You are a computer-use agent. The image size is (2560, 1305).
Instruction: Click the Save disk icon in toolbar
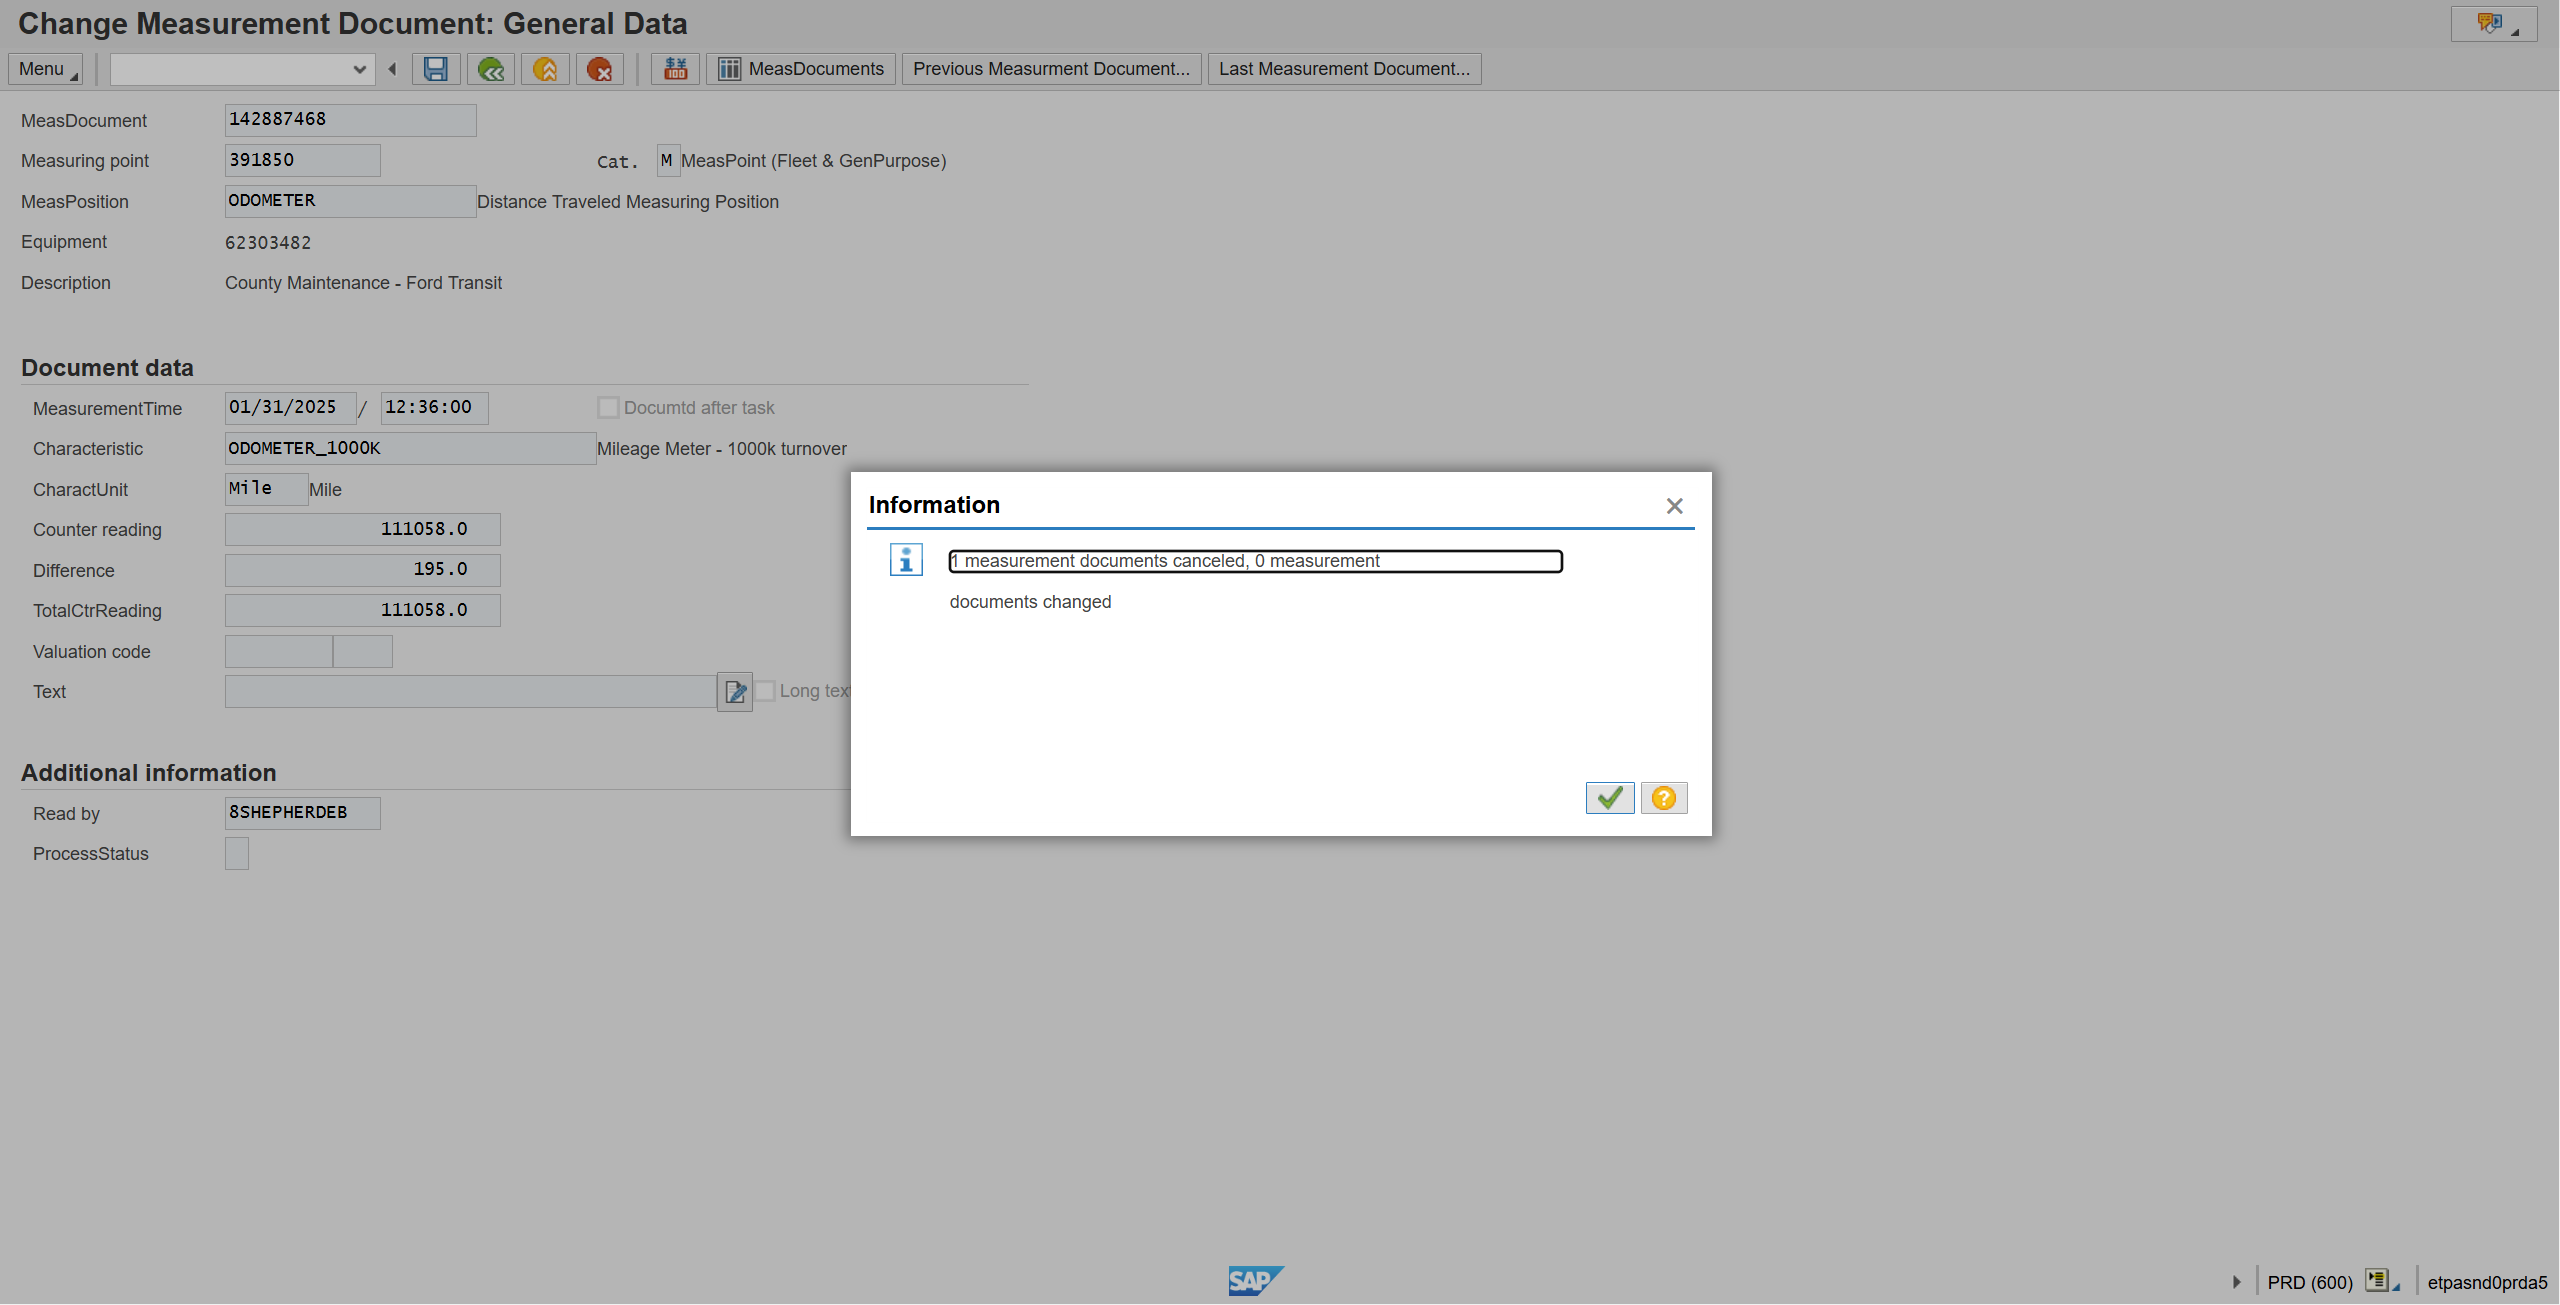435,69
